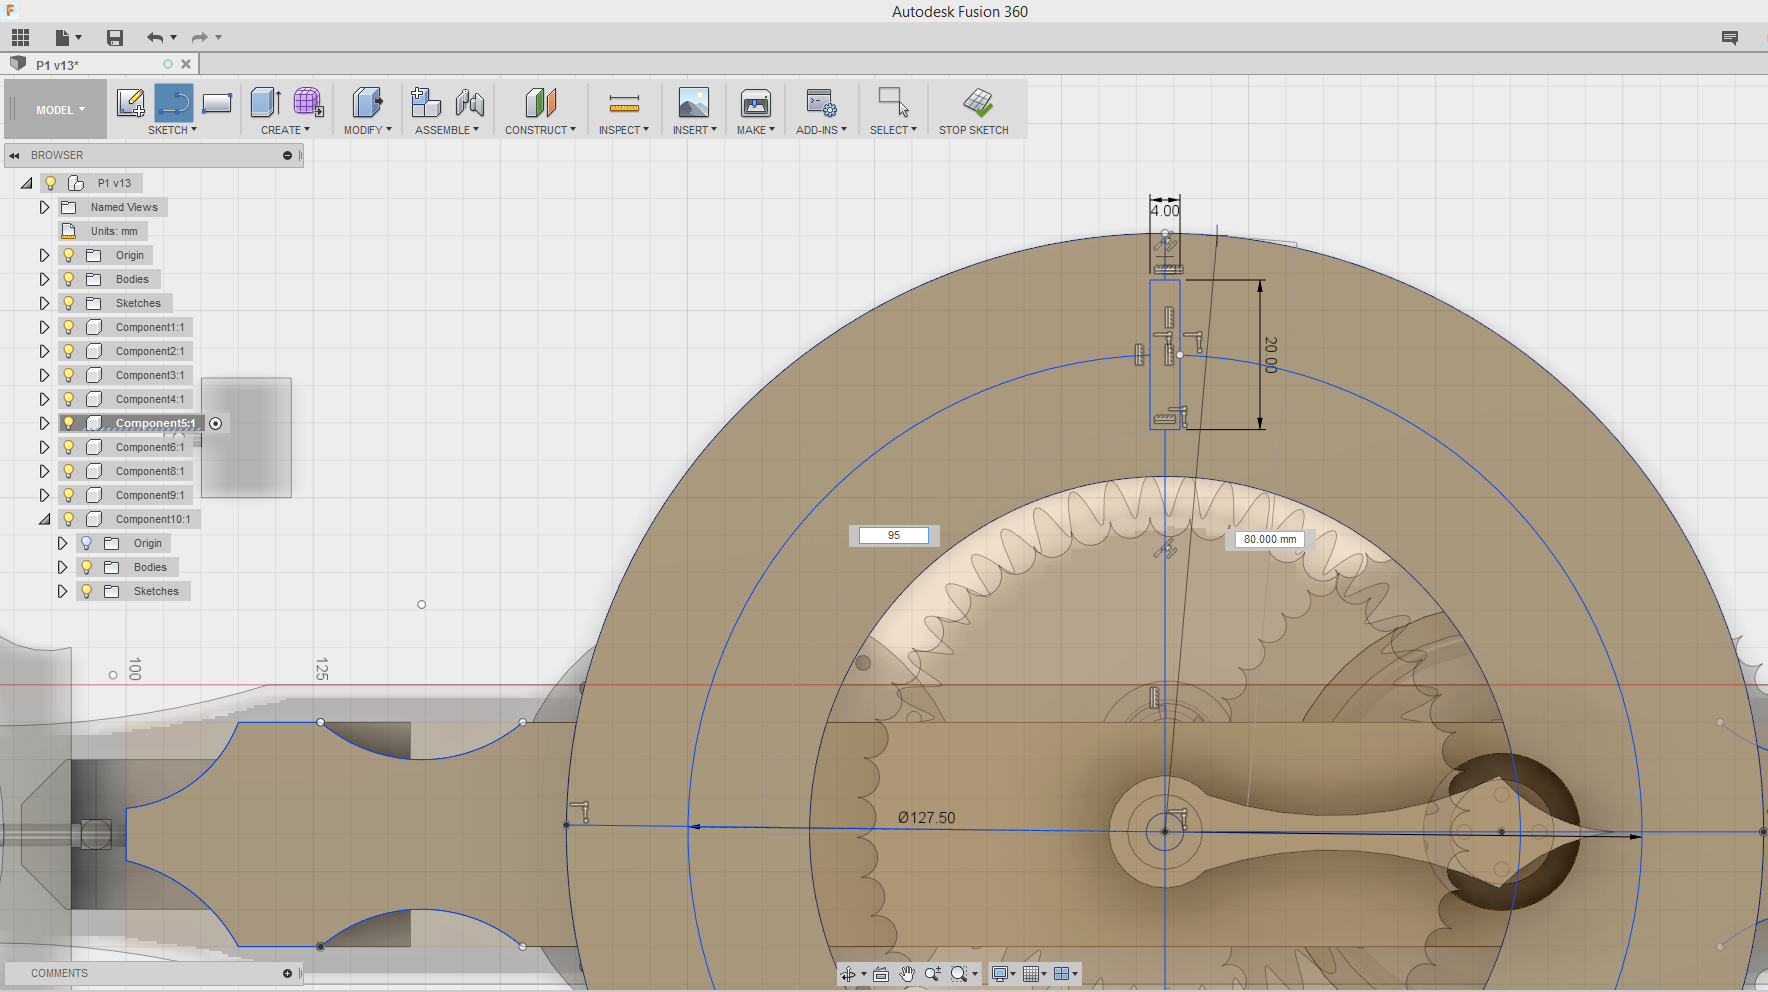The width and height of the screenshot is (1768, 992).
Task: Click the comments notification icon
Action: [1730, 38]
